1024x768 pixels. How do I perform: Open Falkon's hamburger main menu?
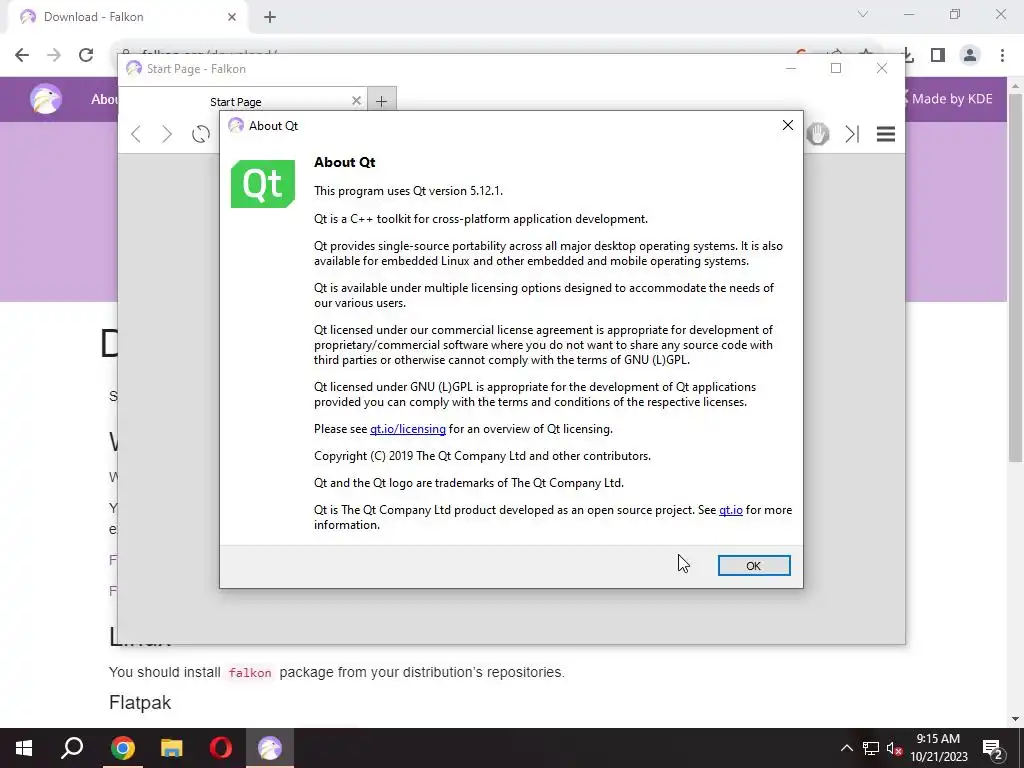tap(886, 134)
